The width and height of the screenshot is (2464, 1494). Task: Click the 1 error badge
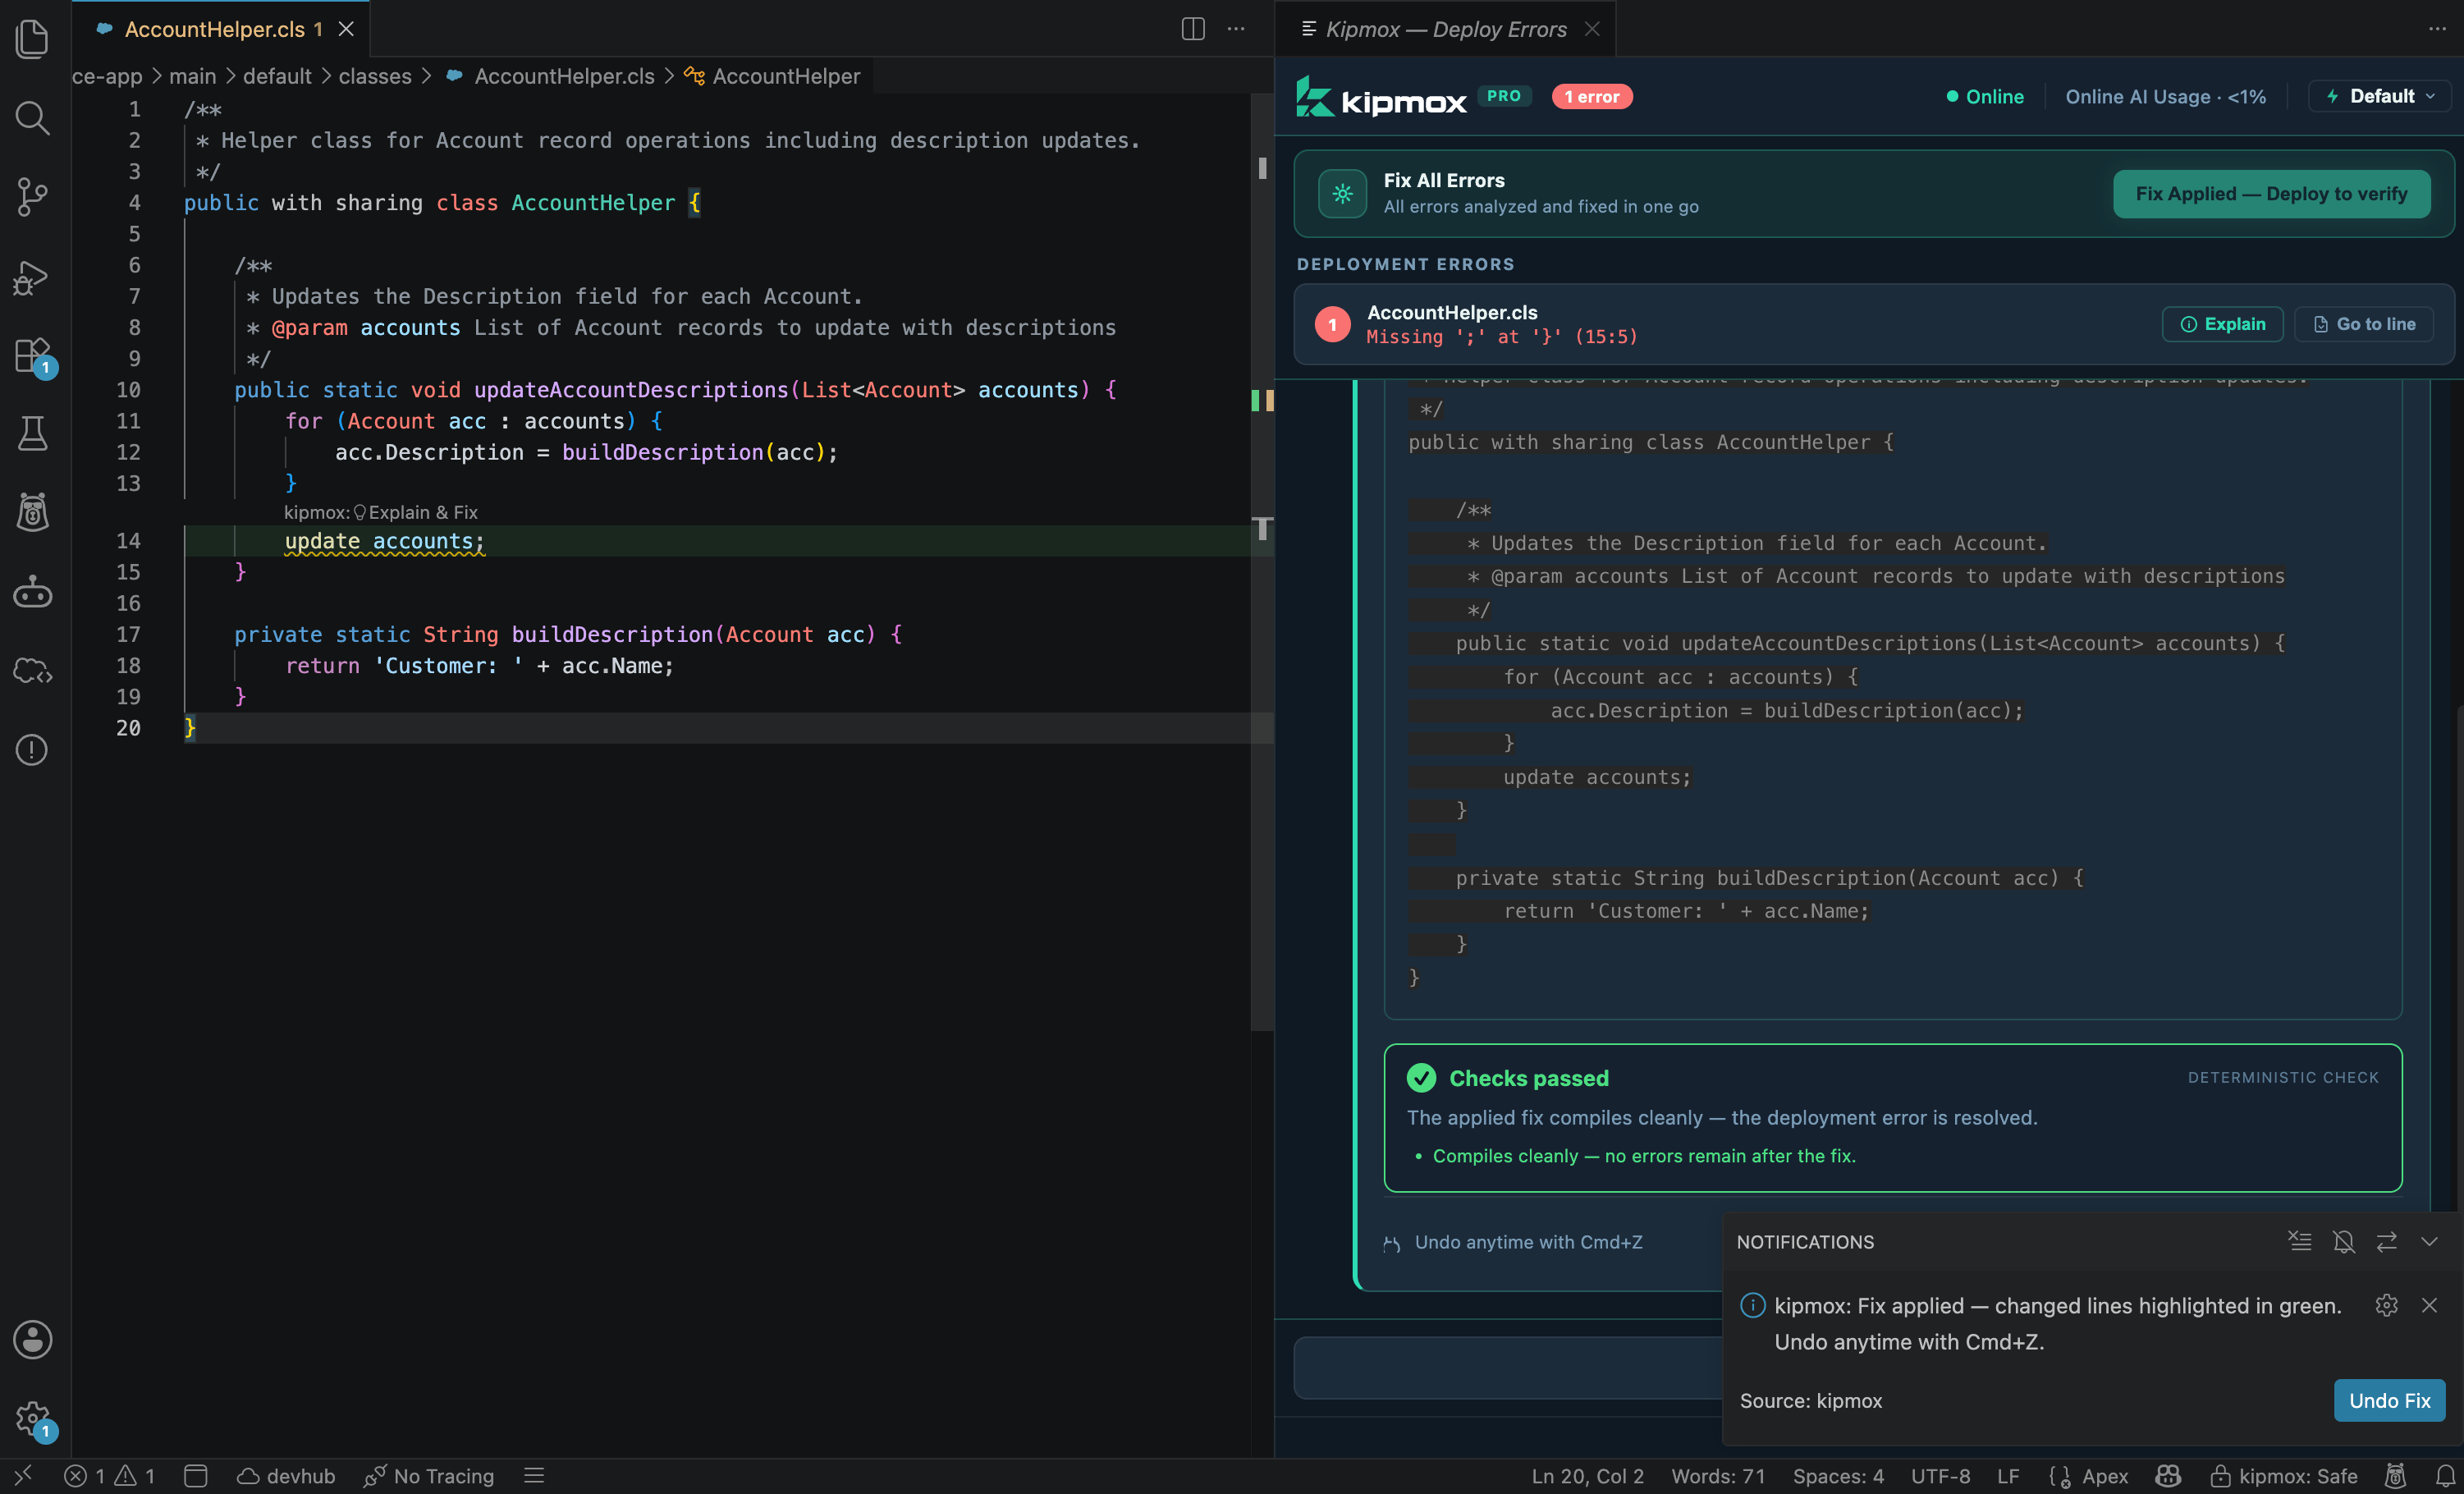point(1592,96)
